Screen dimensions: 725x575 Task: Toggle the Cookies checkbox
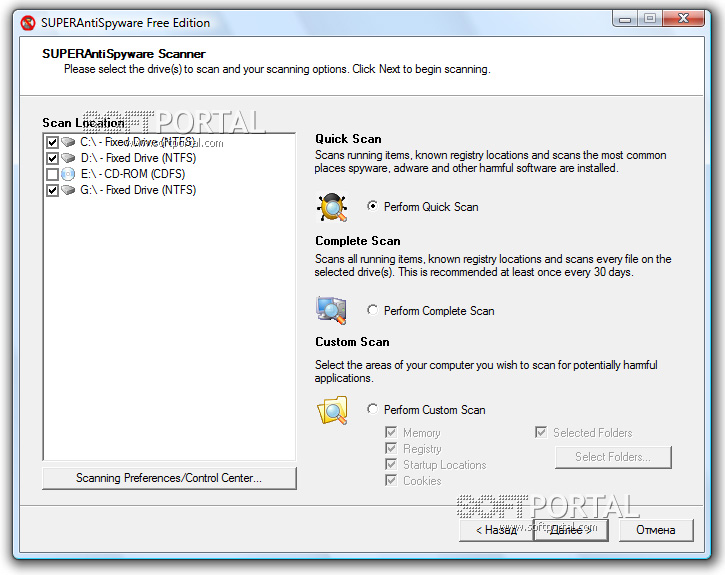[391, 480]
